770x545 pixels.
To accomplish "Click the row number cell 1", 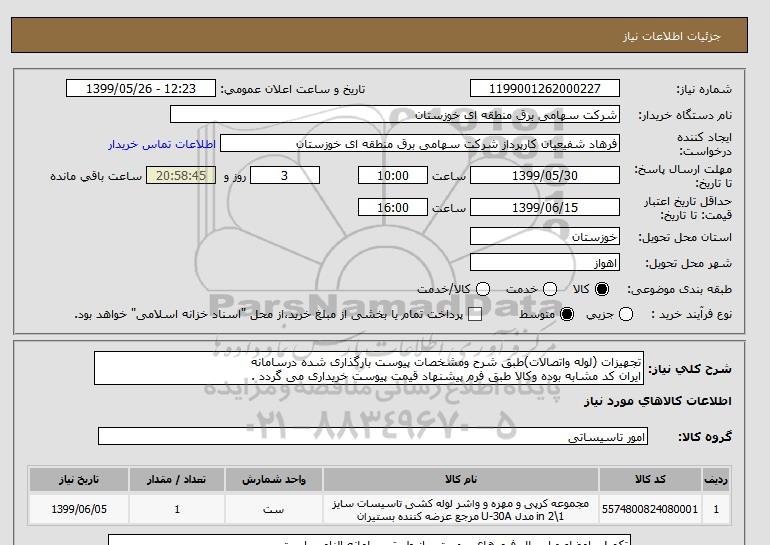I will (x=716, y=510).
